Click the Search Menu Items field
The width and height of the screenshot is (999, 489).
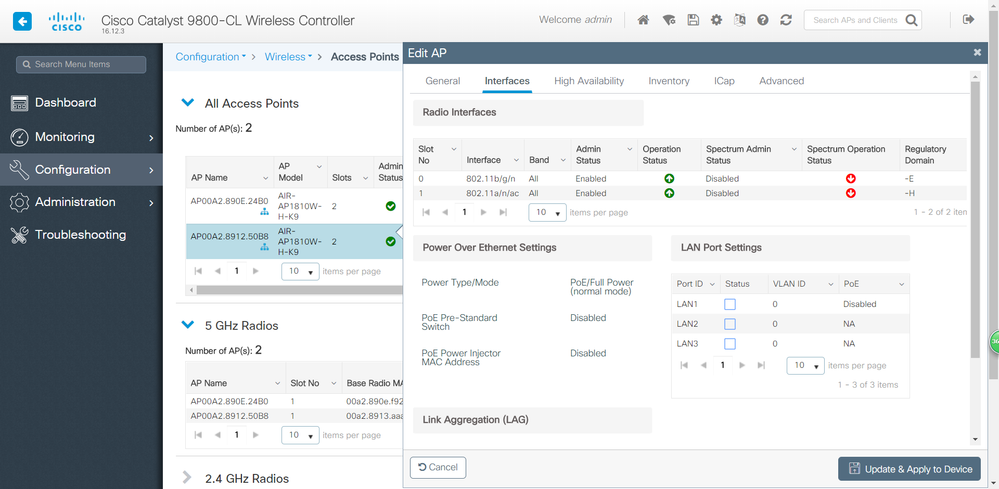click(x=81, y=64)
